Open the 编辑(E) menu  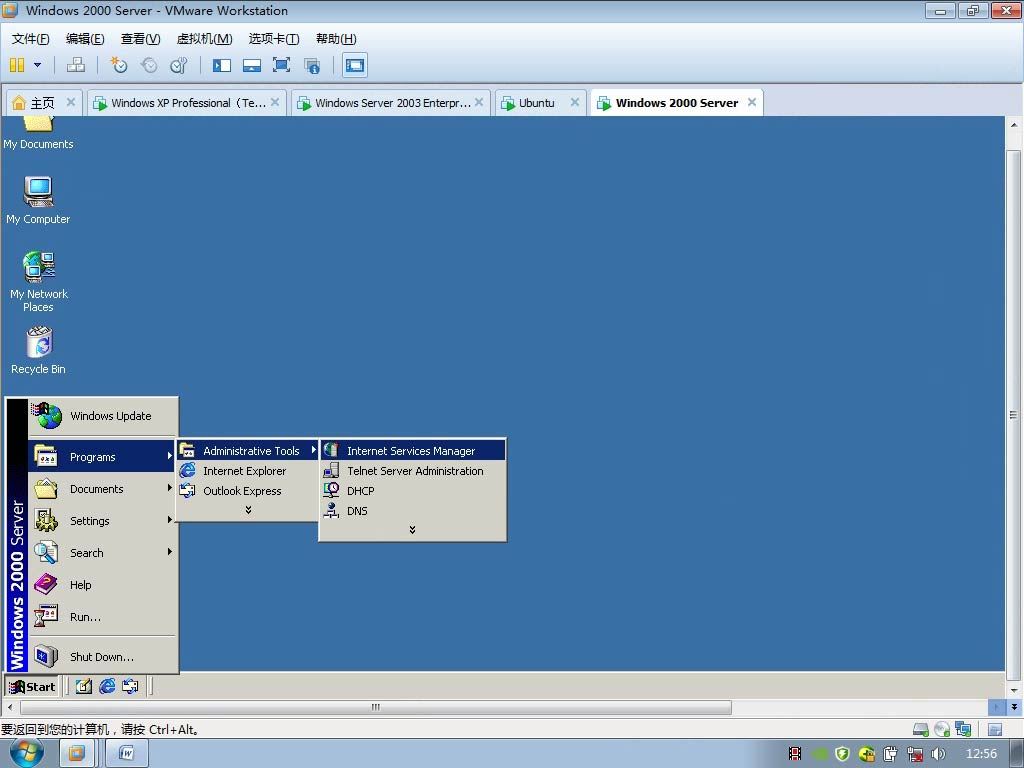[x=85, y=39]
